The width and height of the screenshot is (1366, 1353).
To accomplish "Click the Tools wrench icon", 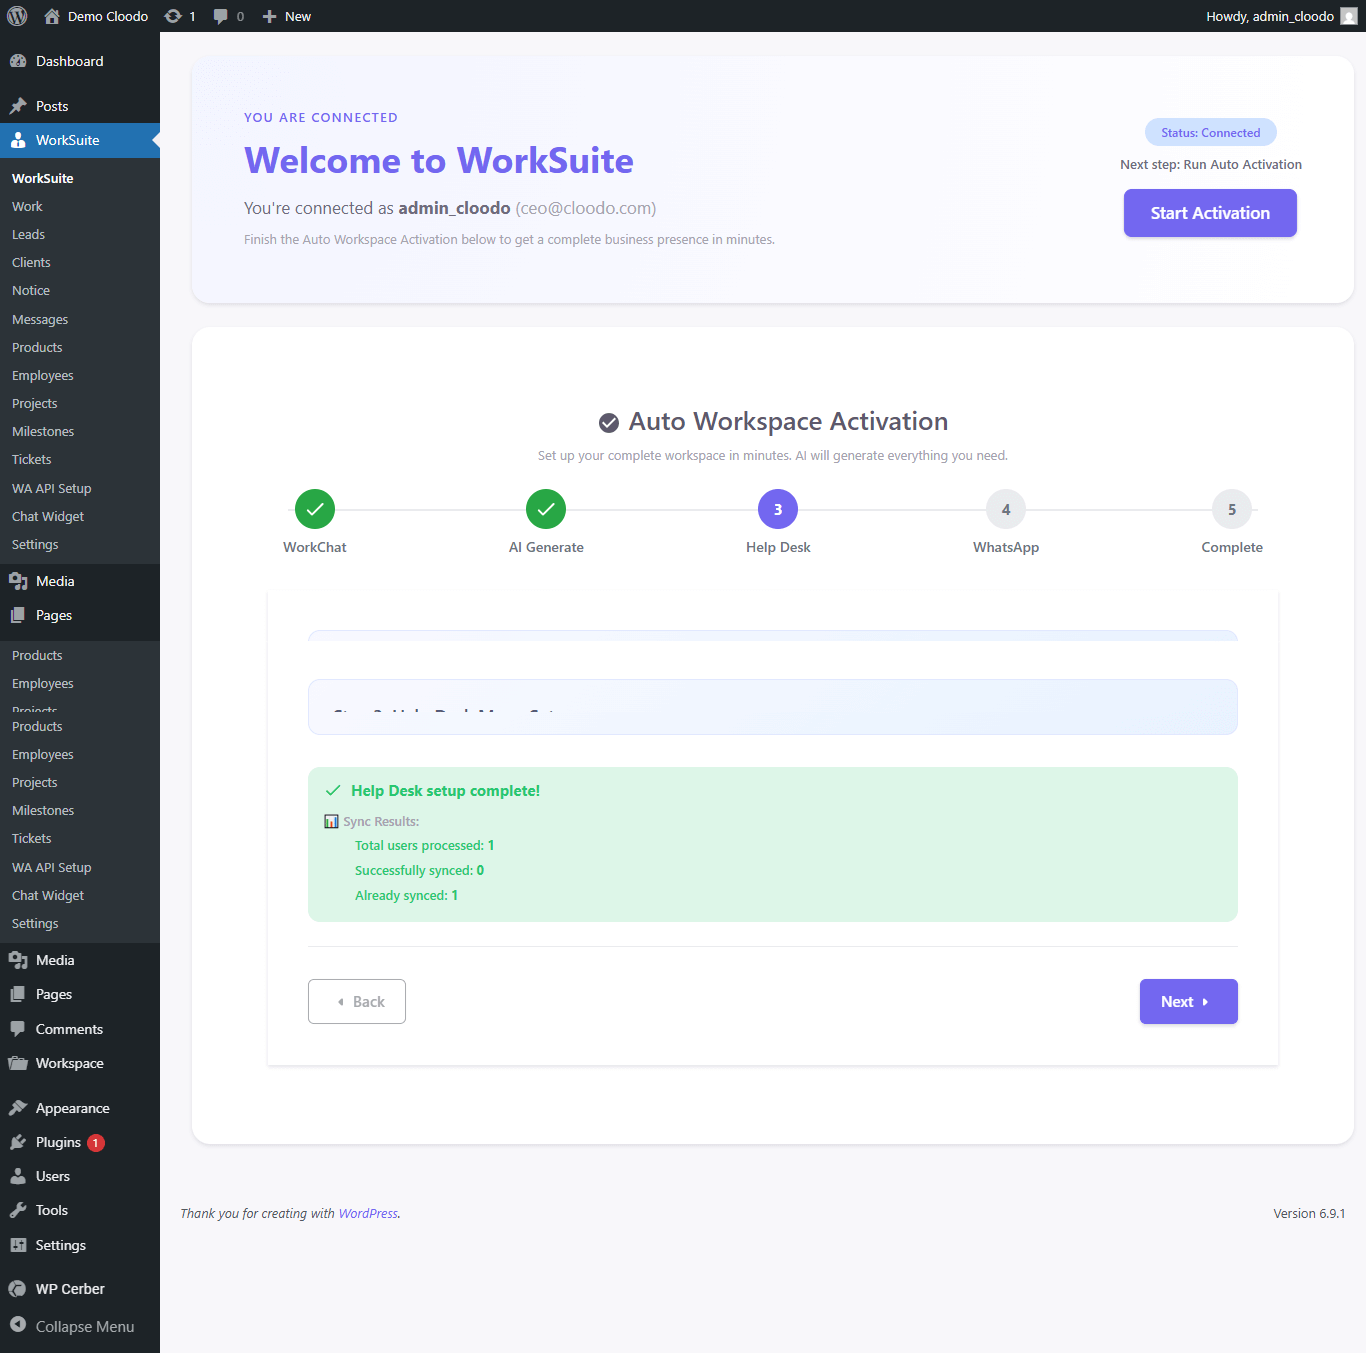I will (x=20, y=1209).
